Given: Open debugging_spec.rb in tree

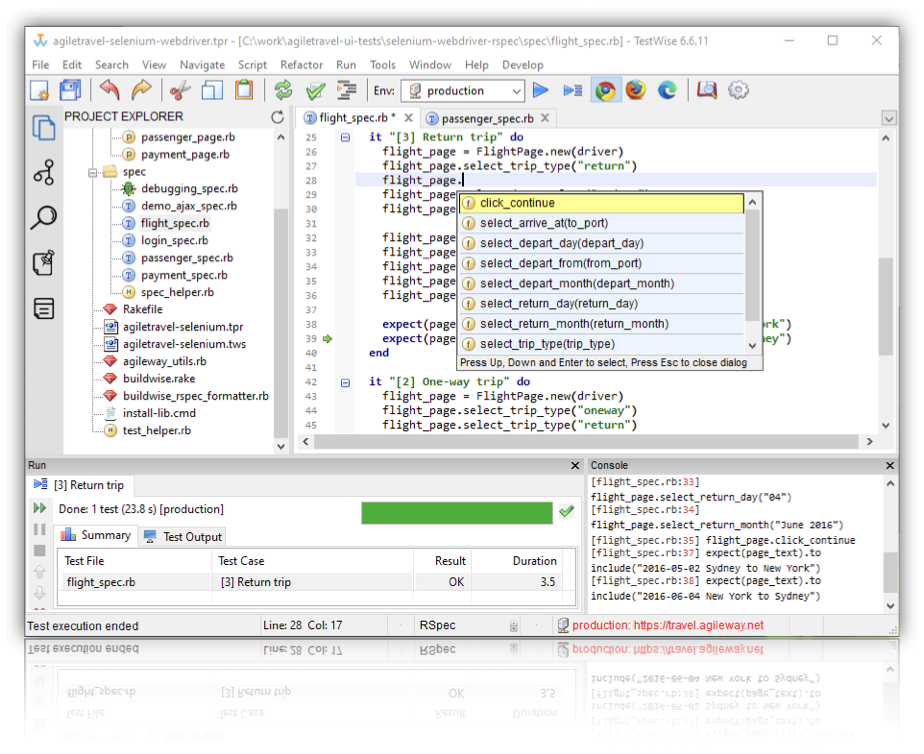Looking at the screenshot, I should [189, 188].
